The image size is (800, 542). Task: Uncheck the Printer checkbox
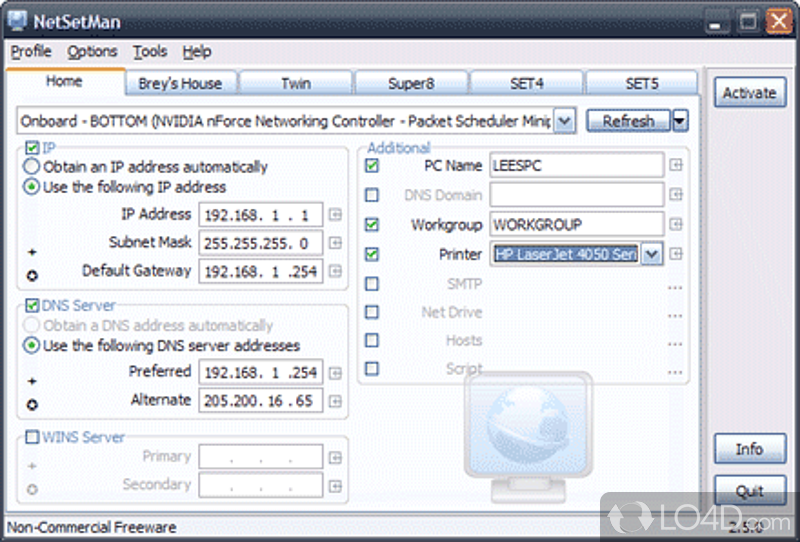(x=372, y=254)
